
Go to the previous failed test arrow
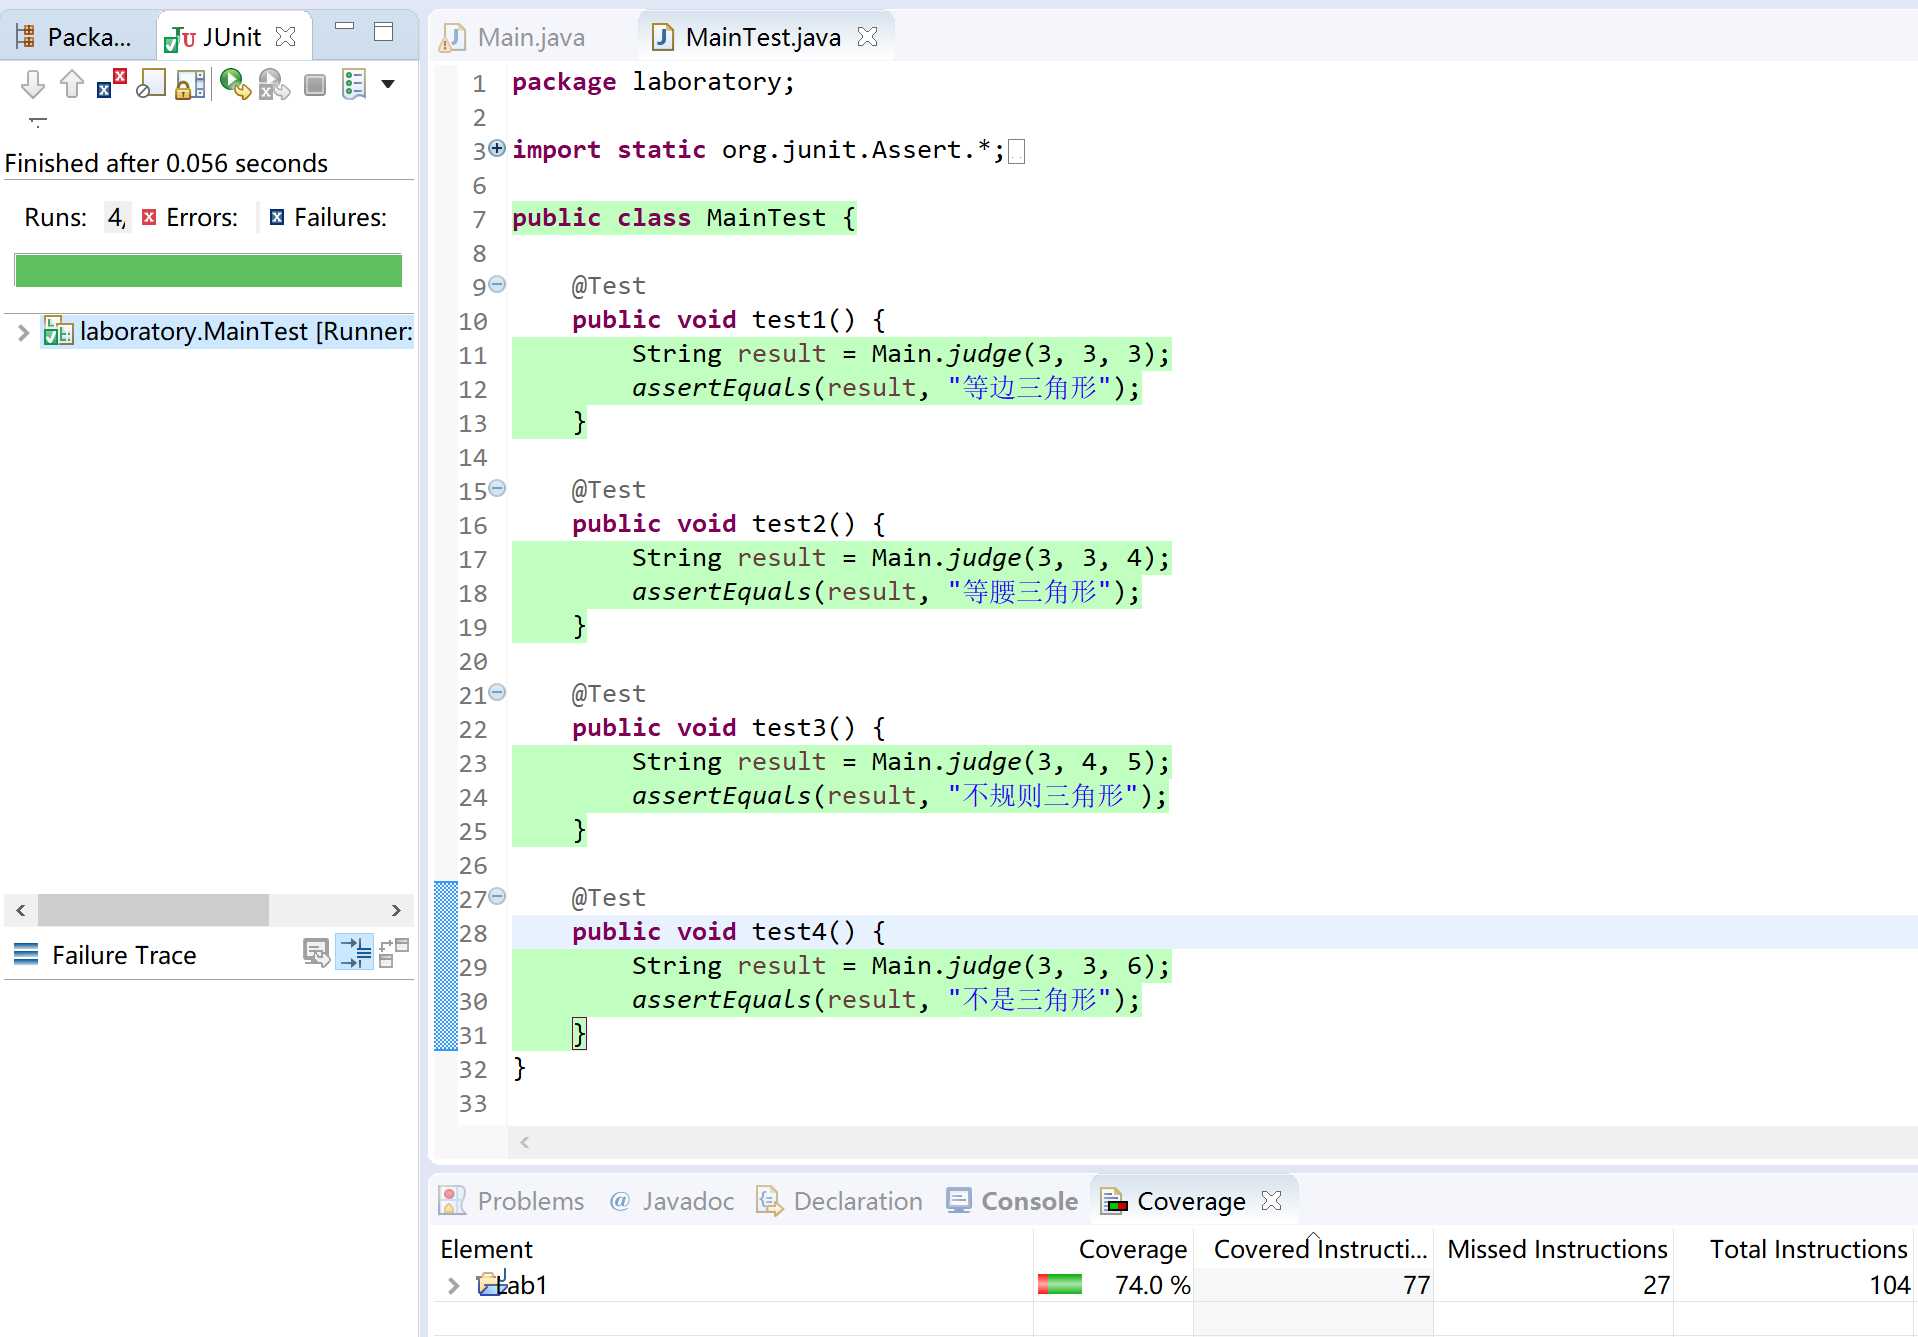(x=71, y=85)
